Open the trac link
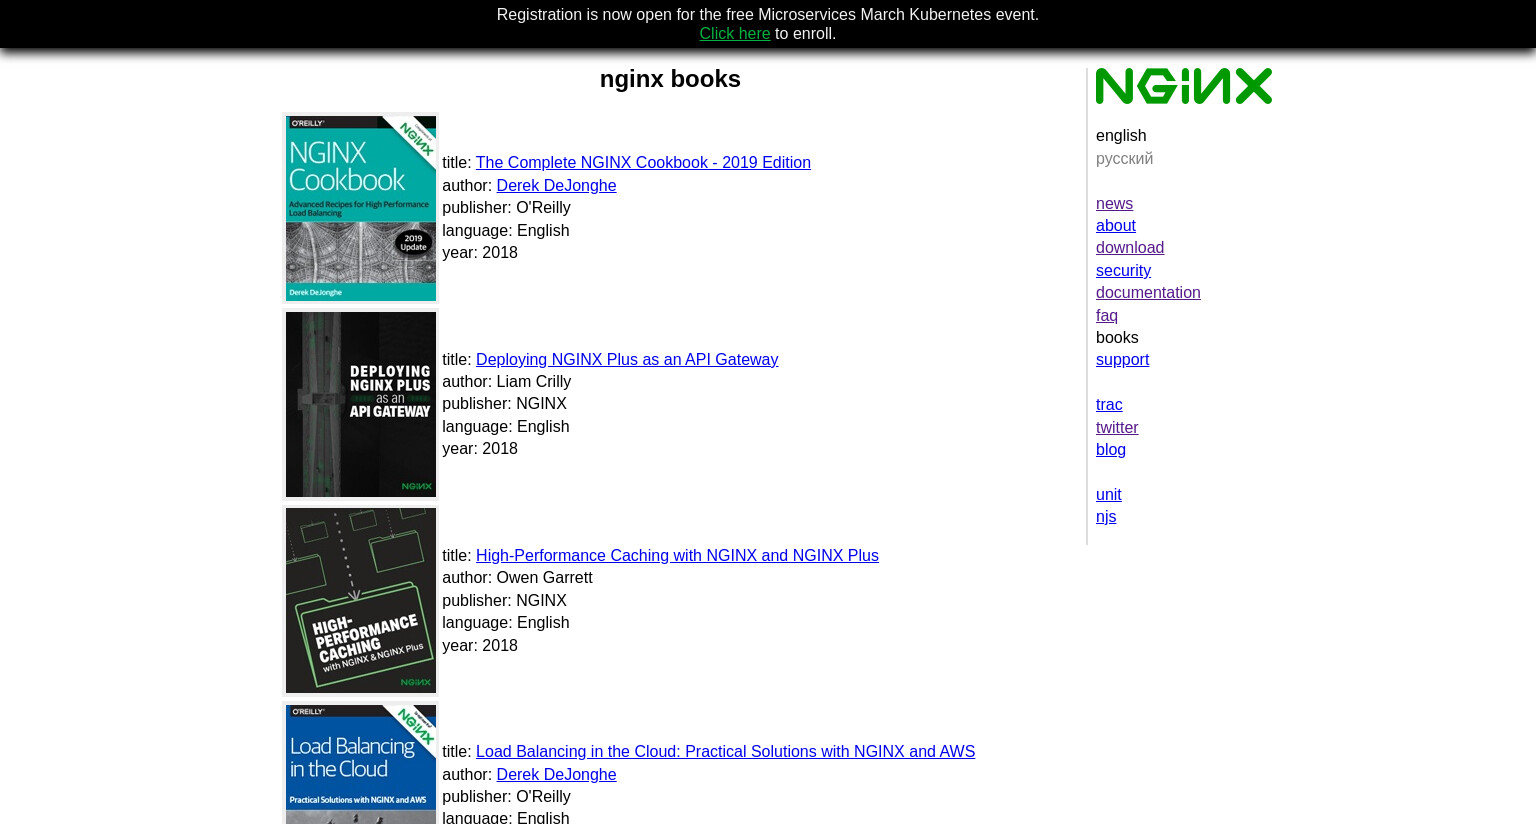Screen dimensions: 1536x824 click(x=1109, y=404)
